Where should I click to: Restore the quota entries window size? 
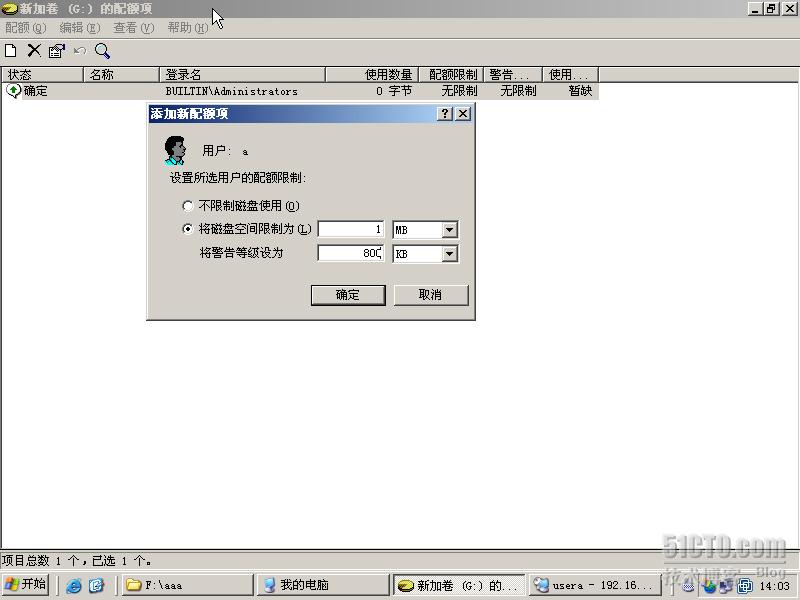tap(771, 9)
